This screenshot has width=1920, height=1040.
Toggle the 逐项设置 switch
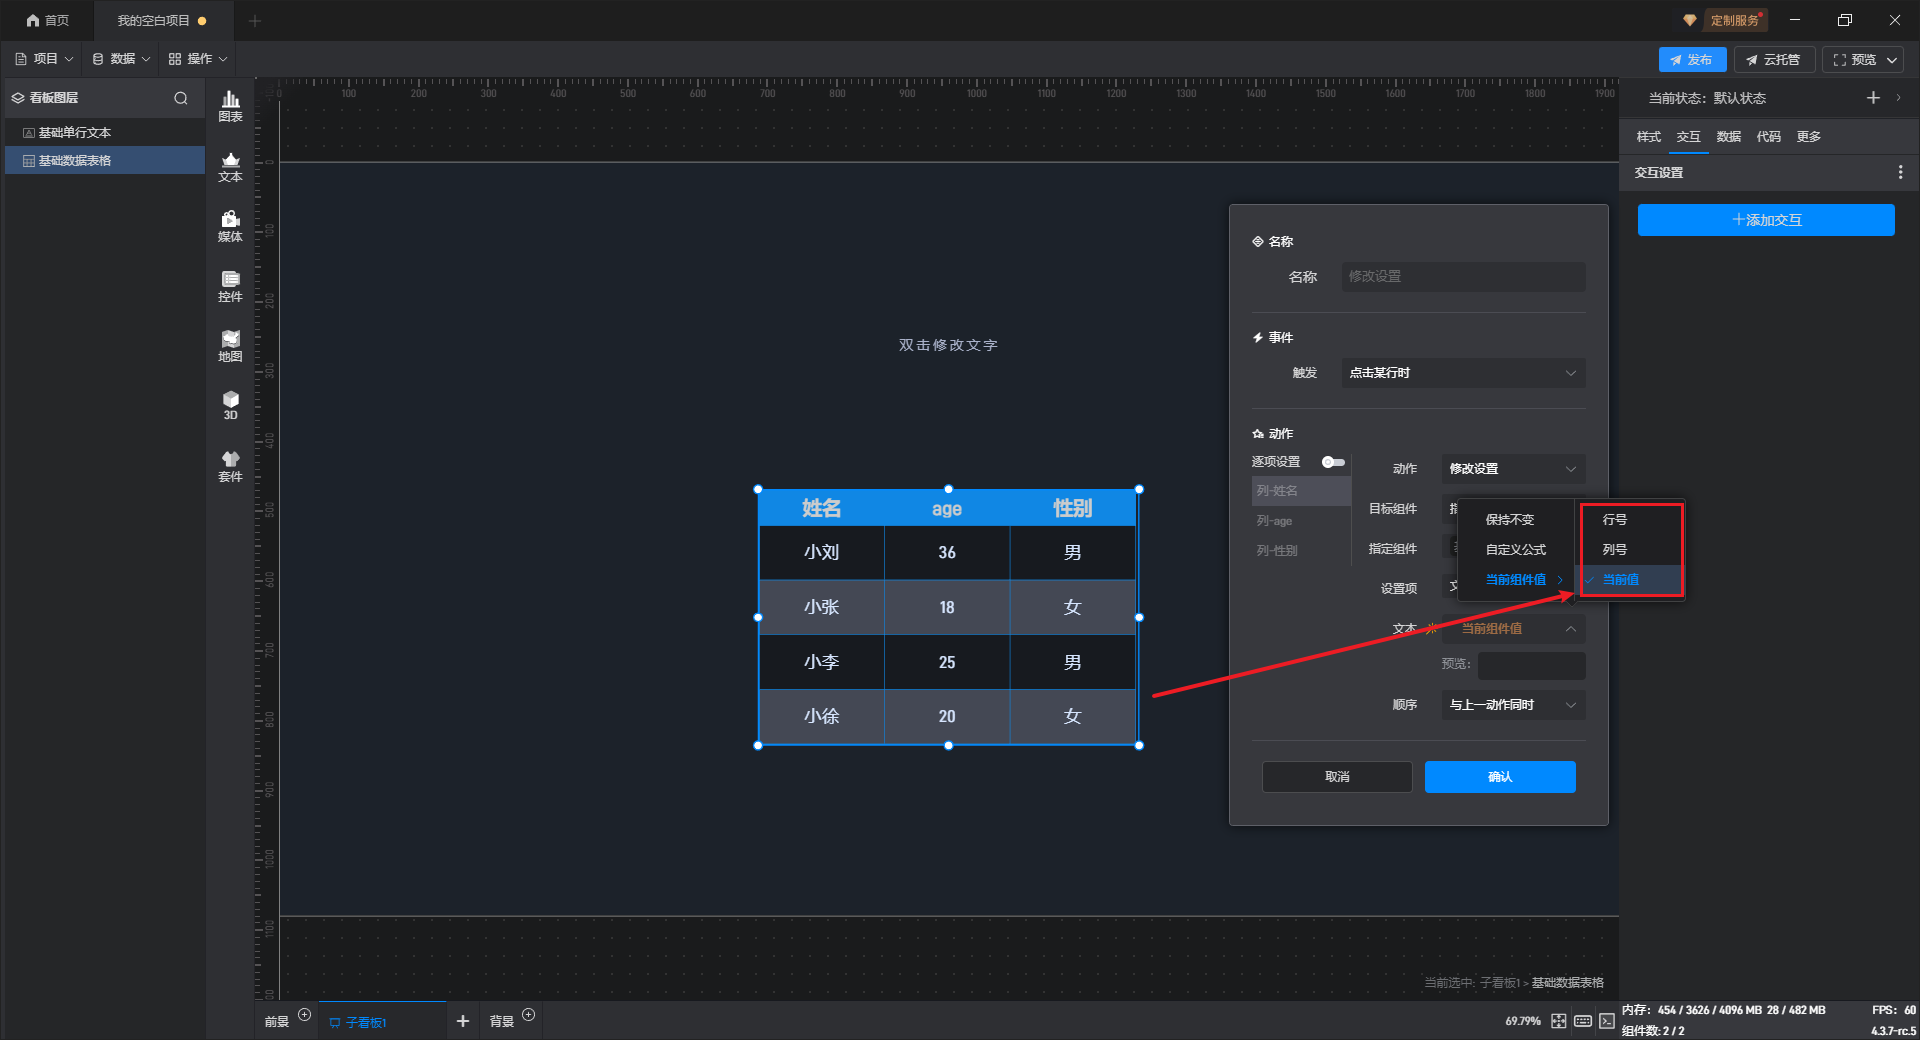tap(1333, 462)
